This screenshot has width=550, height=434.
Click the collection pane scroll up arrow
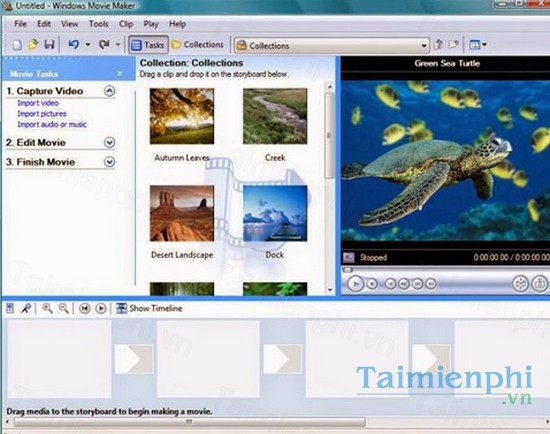[330, 86]
